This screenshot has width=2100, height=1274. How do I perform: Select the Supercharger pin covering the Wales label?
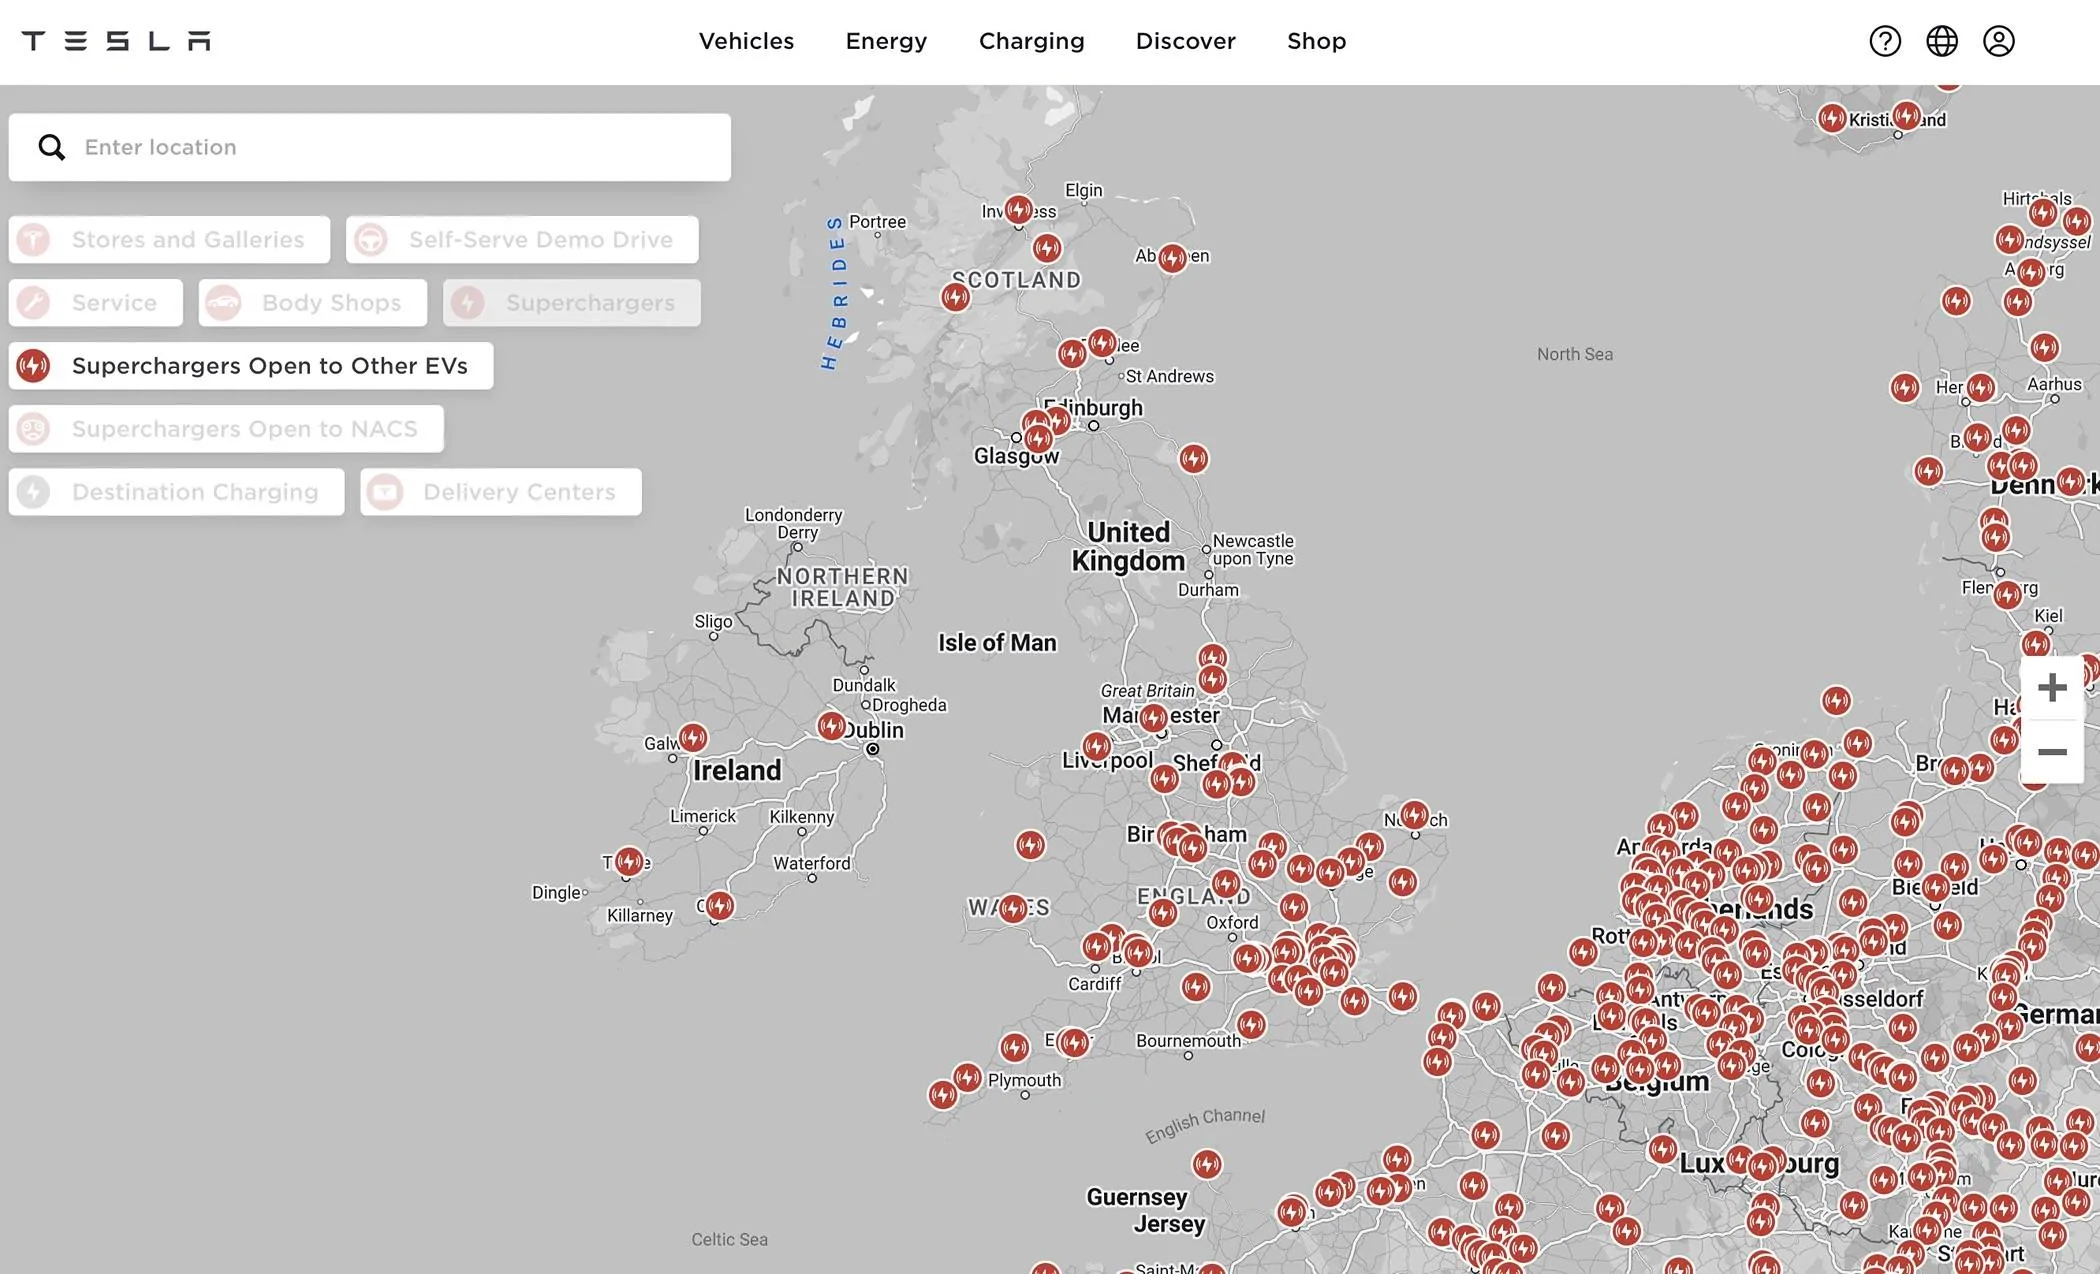tap(1012, 908)
